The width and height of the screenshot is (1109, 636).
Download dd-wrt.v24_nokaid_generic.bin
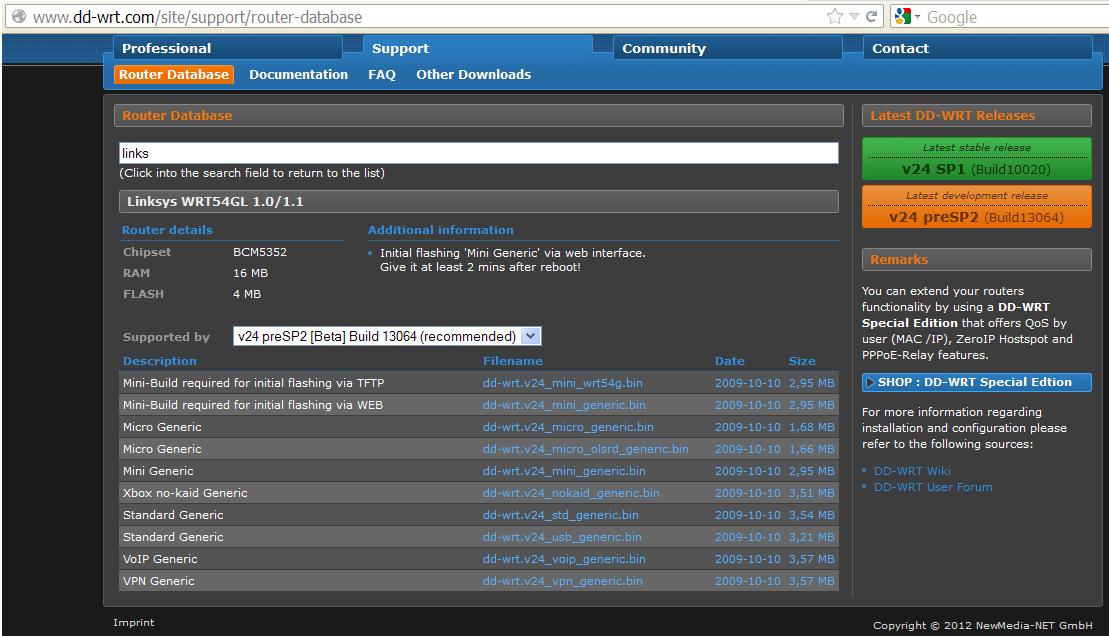pos(571,492)
